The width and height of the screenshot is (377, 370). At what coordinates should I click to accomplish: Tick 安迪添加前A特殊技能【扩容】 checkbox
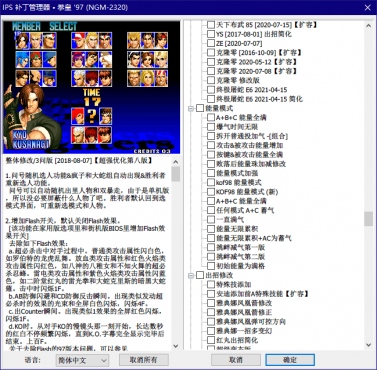tap(211, 294)
